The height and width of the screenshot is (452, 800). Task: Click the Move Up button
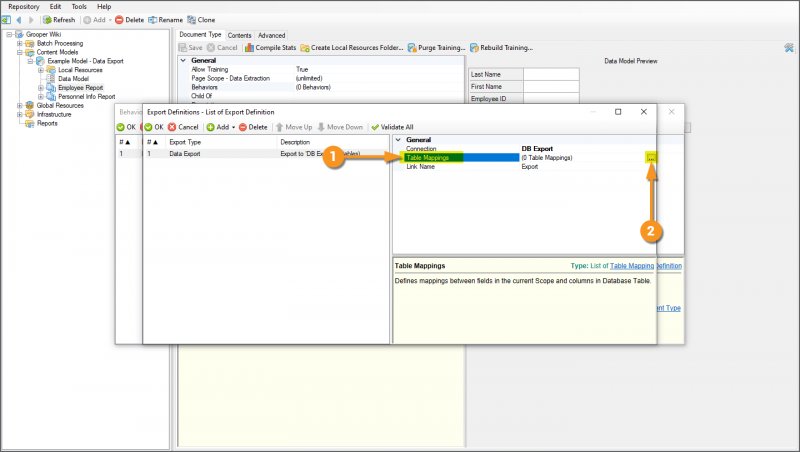(294, 127)
